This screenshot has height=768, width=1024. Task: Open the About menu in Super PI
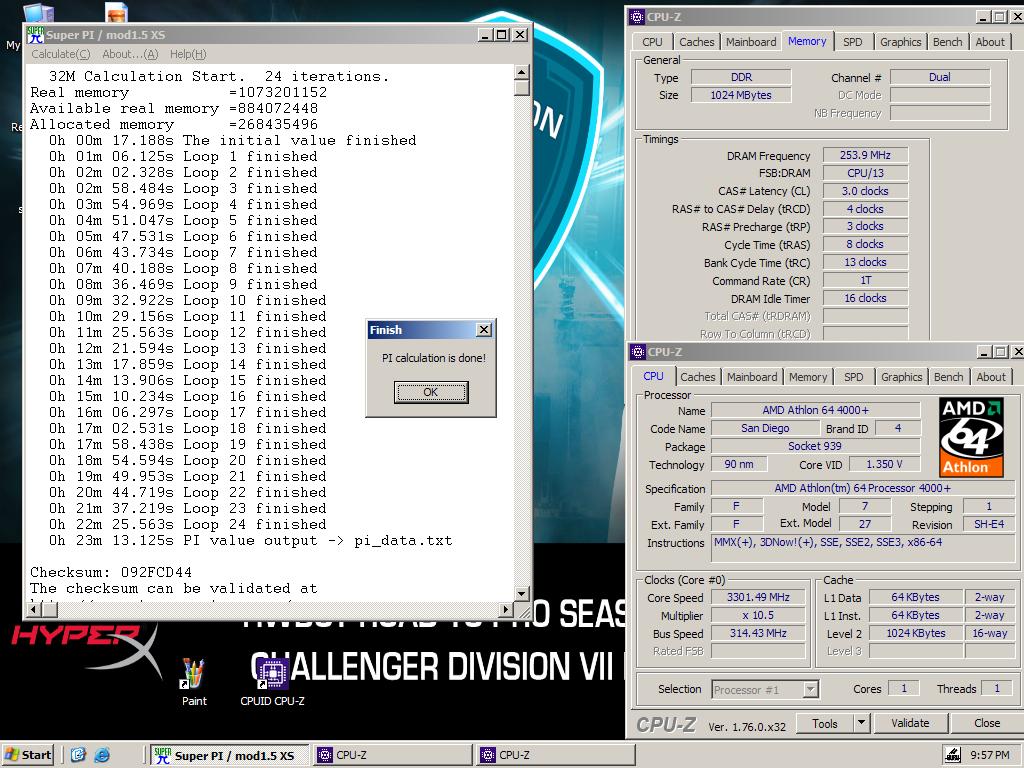(130, 54)
